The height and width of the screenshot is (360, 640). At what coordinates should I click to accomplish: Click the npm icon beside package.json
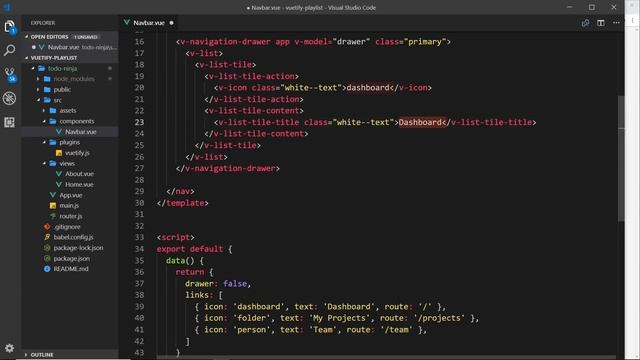(47, 258)
